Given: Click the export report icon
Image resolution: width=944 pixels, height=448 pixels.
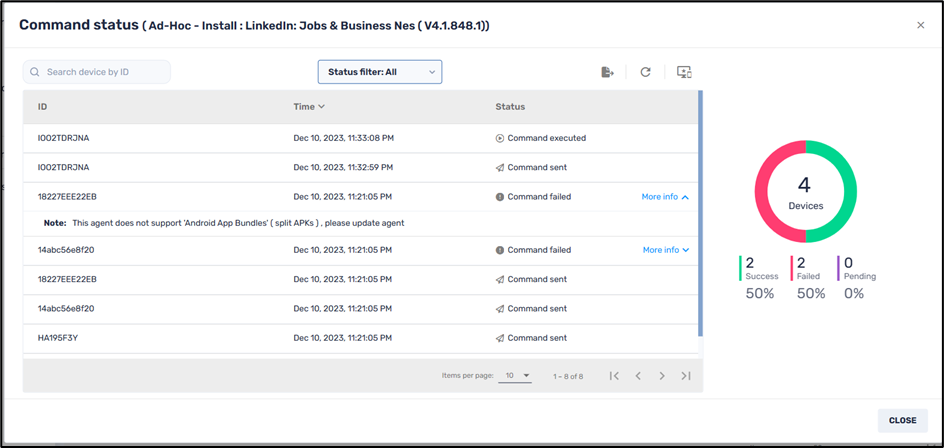Looking at the screenshot, I should [607, 72].
